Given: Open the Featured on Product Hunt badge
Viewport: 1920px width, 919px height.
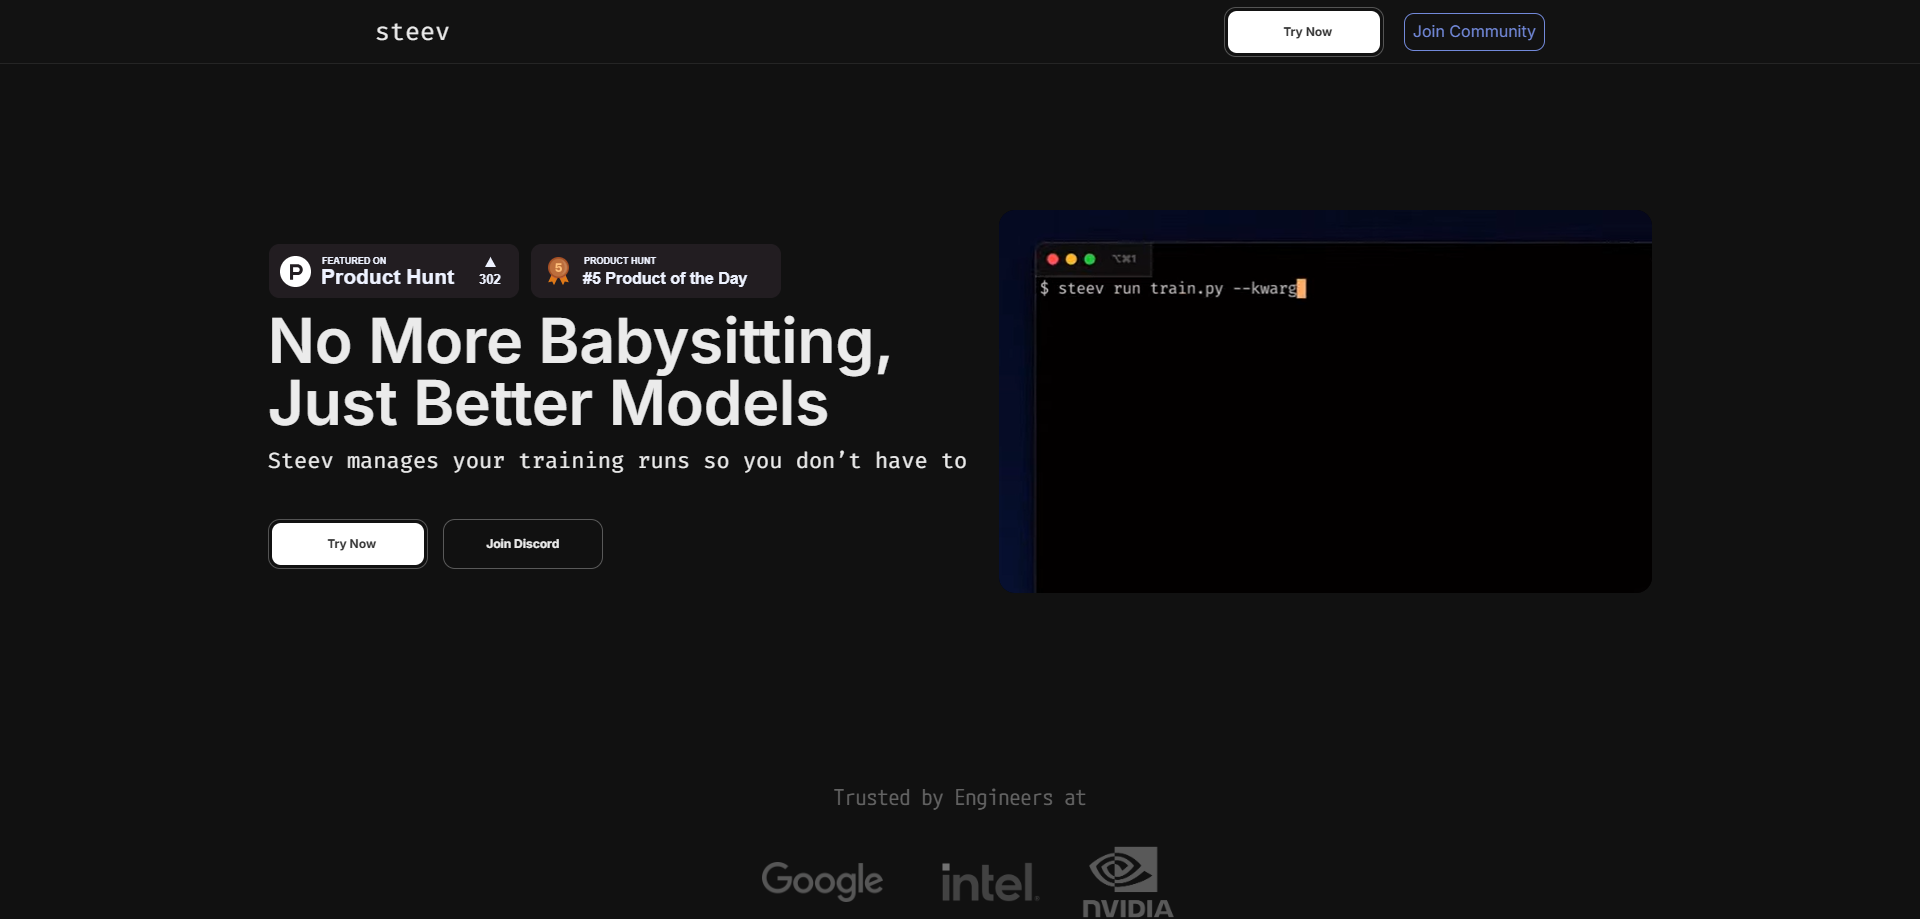Looking at the screenshot, I should (x=393, y=271).
